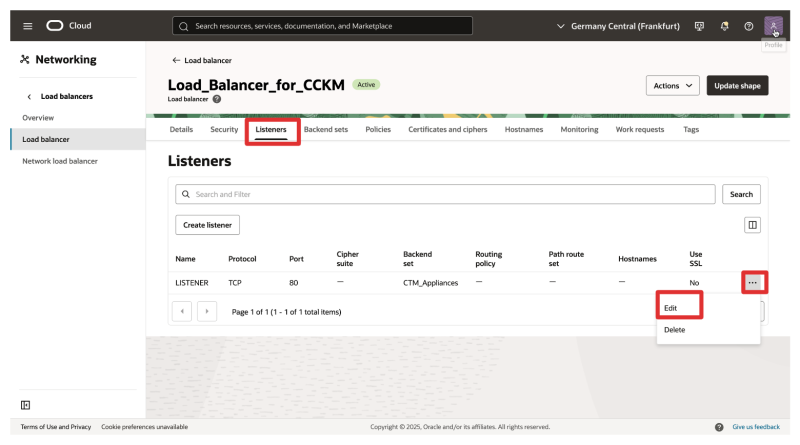Open the help question mark icon
The width and height of the screenshot is (800, 445).
748,25
